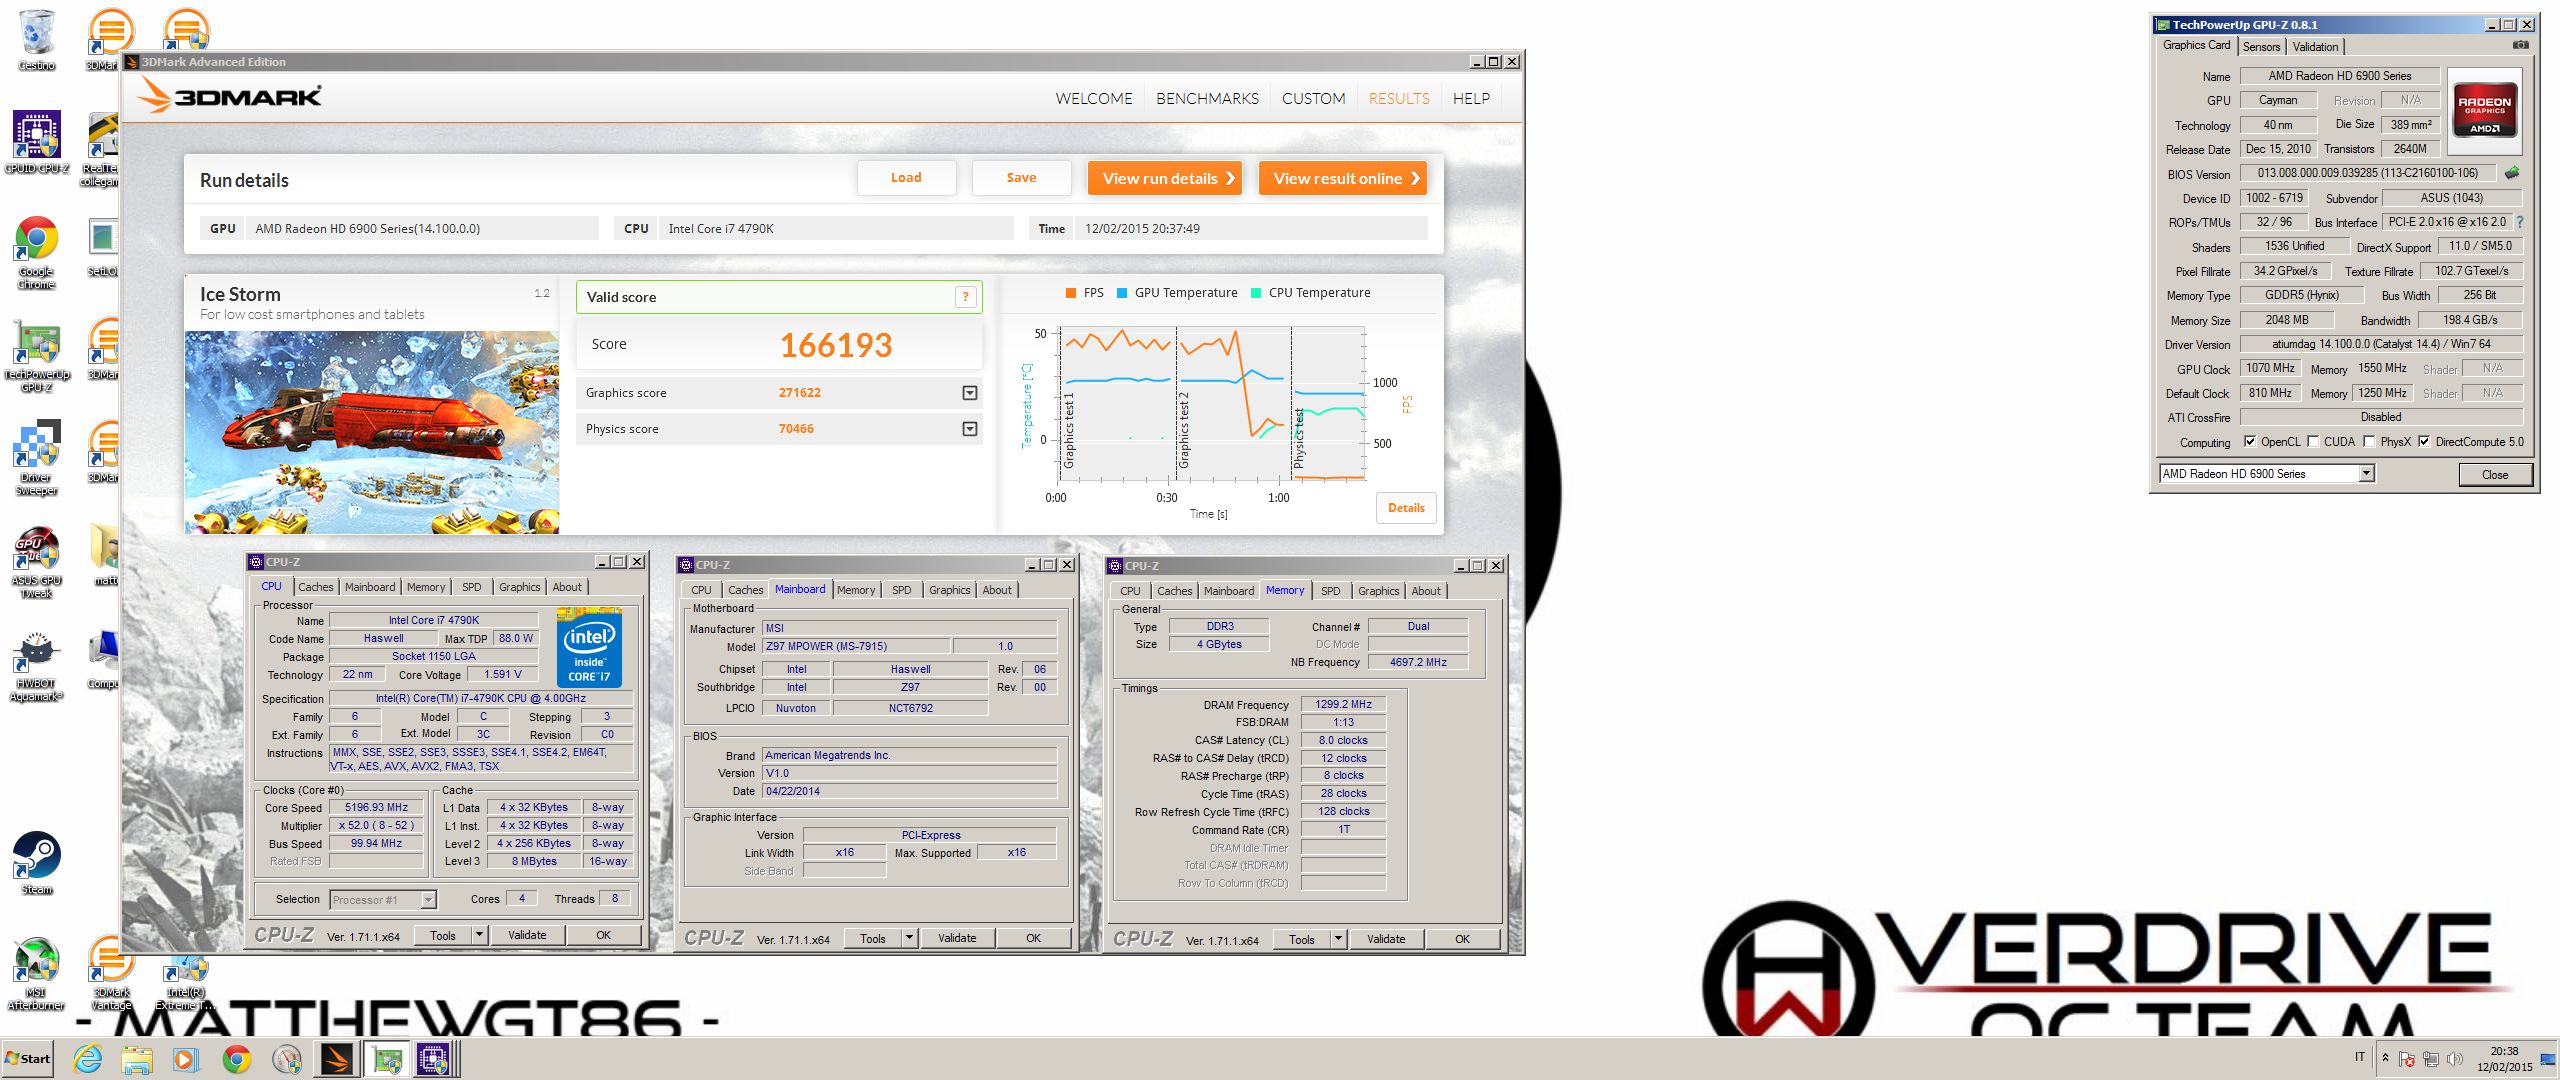This screenshot has width=2560, height=1080.
Task: Open the WELCOME tab in 3DMark
Action: [x=1094, y=98]
